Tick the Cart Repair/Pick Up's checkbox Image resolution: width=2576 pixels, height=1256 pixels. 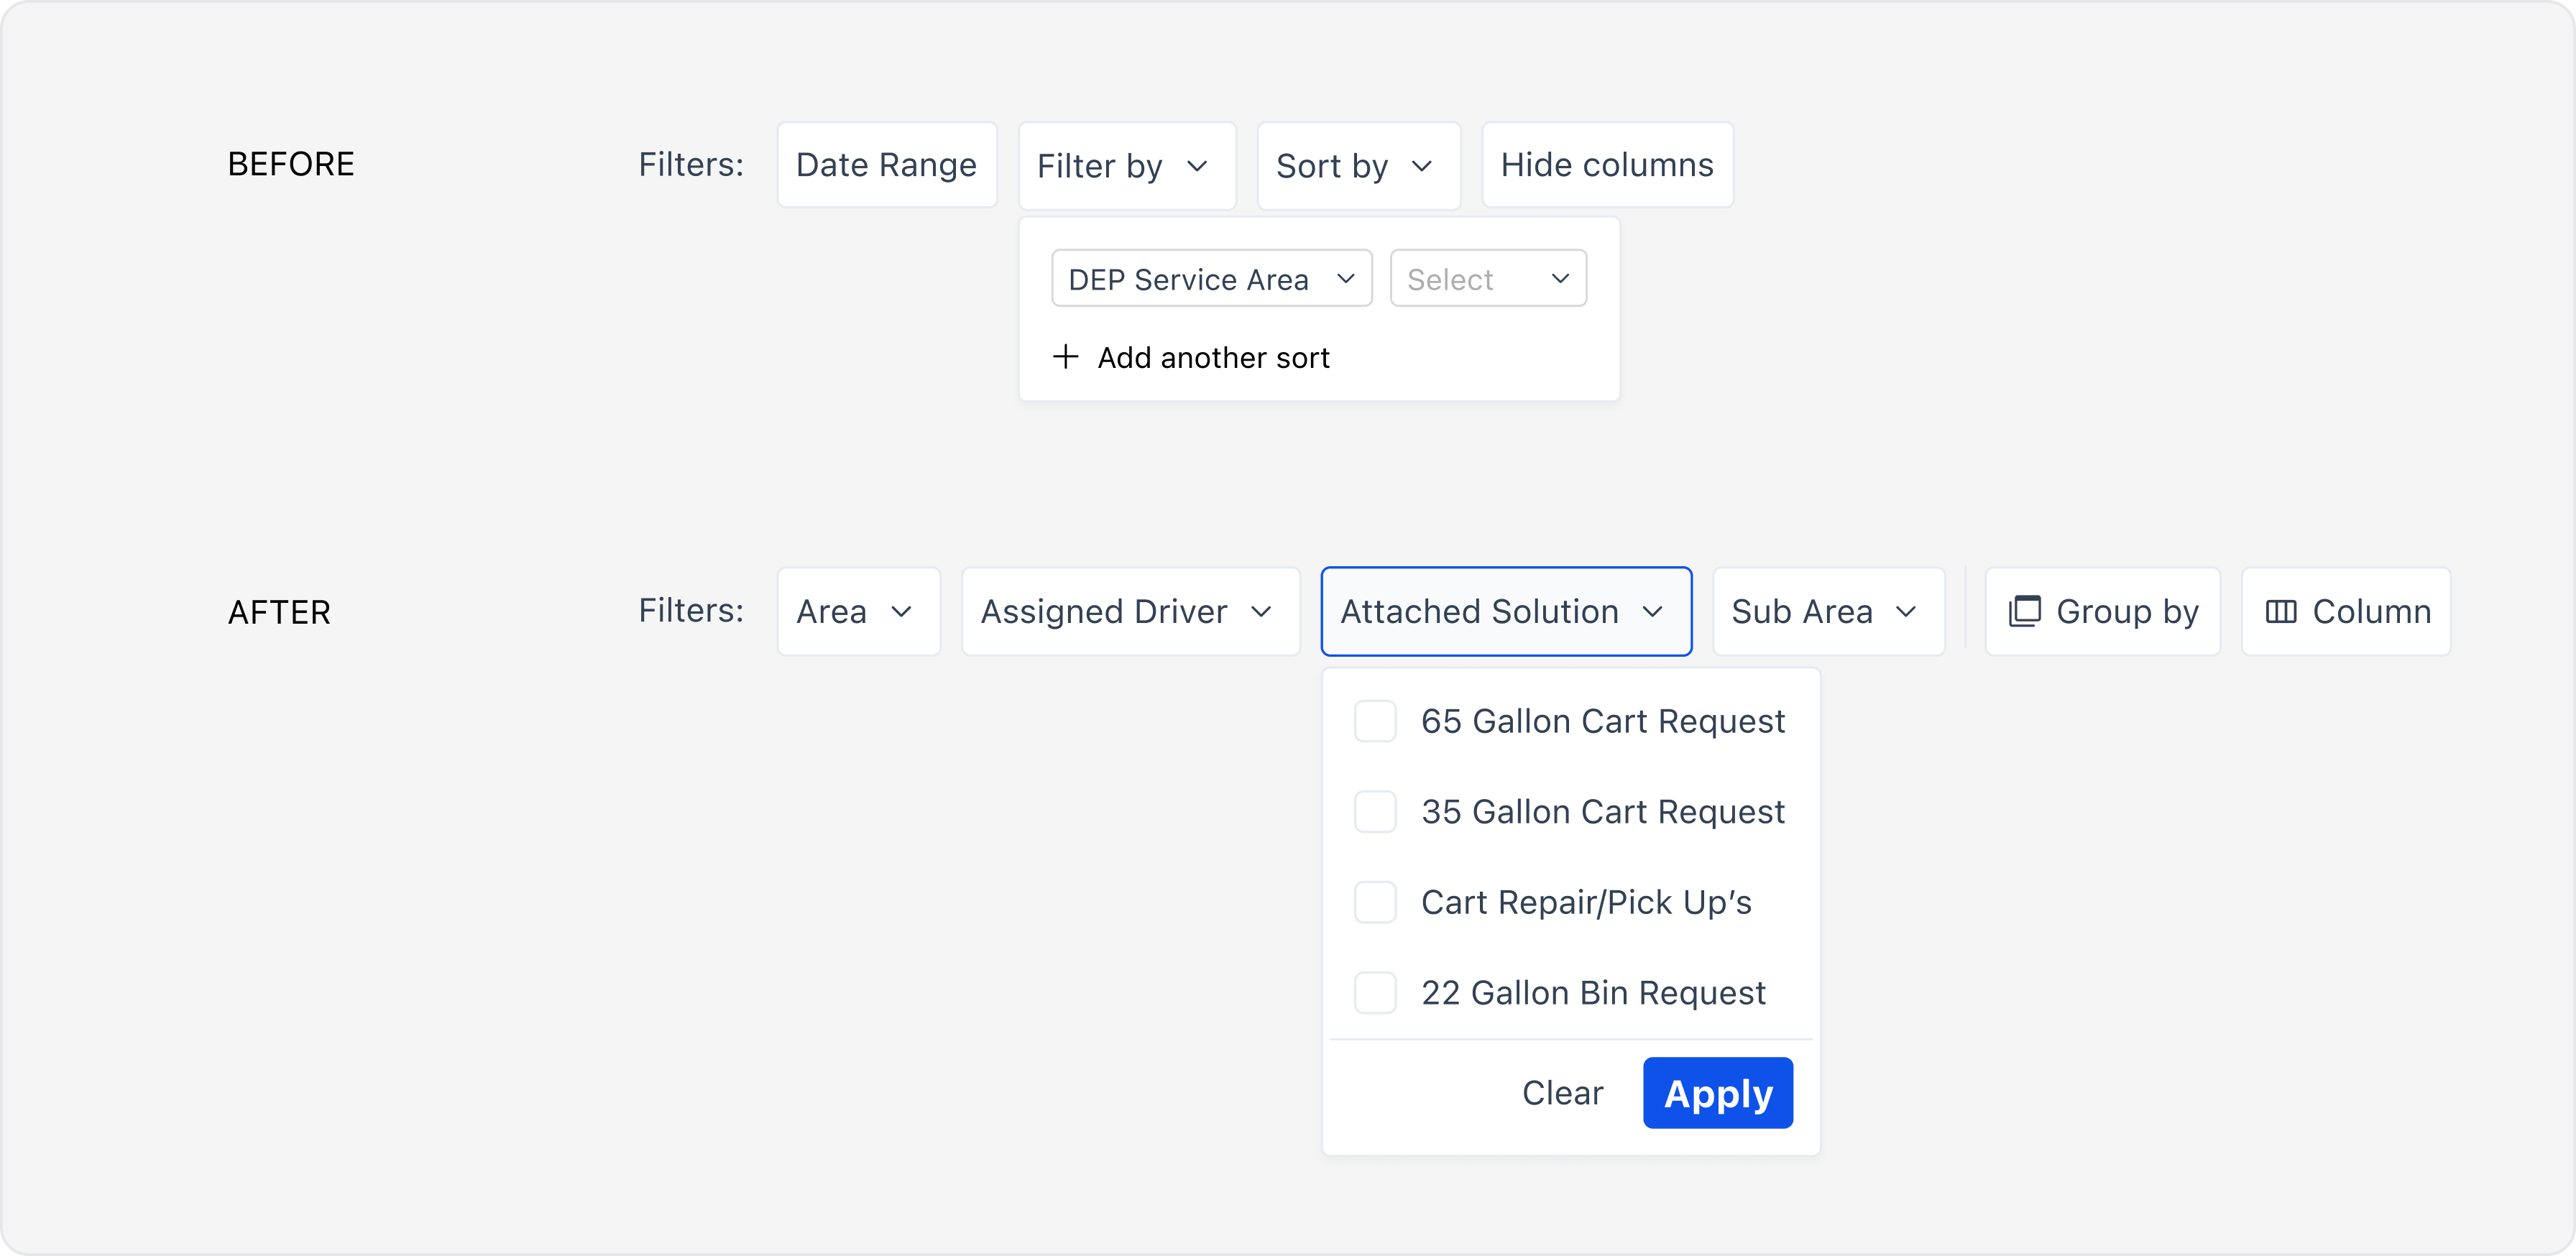click(x=1375, y=902)
